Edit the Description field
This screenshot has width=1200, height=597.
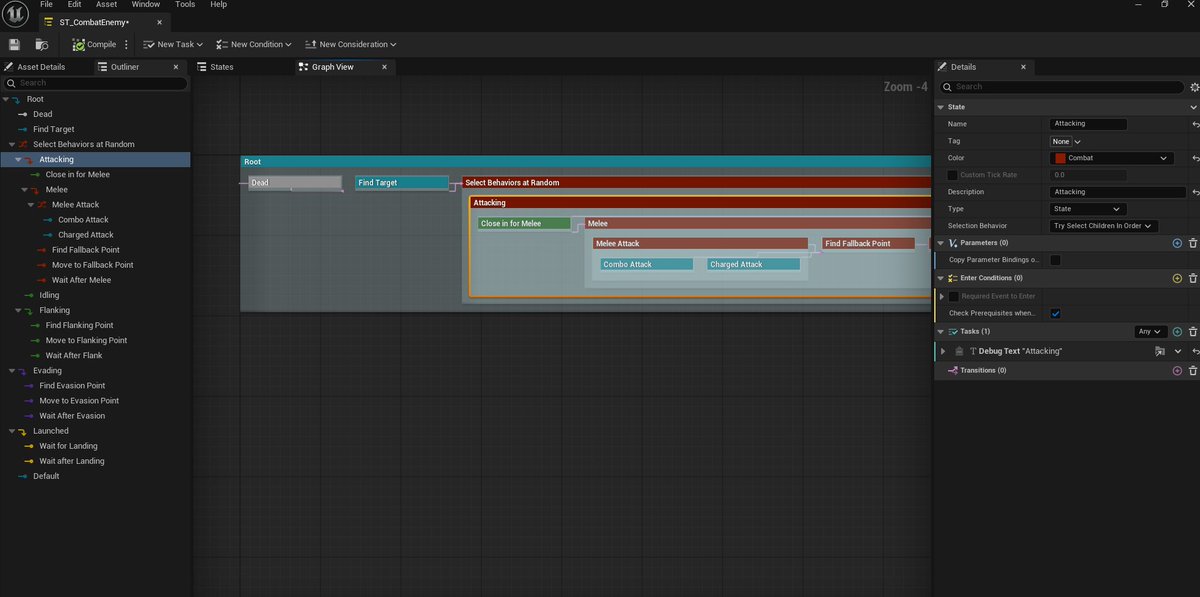tap(1118, 192)
